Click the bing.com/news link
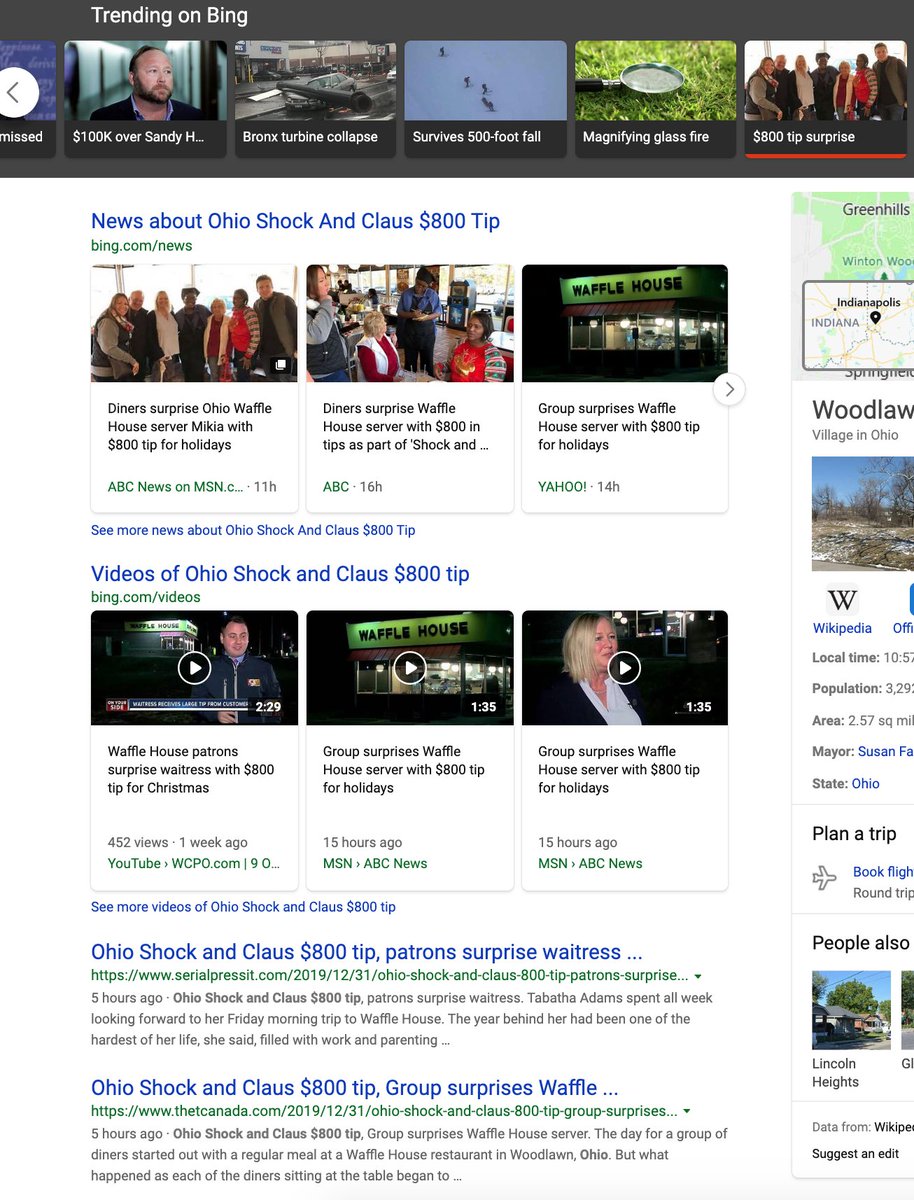The image size is (914, 1200). [141, 246]
